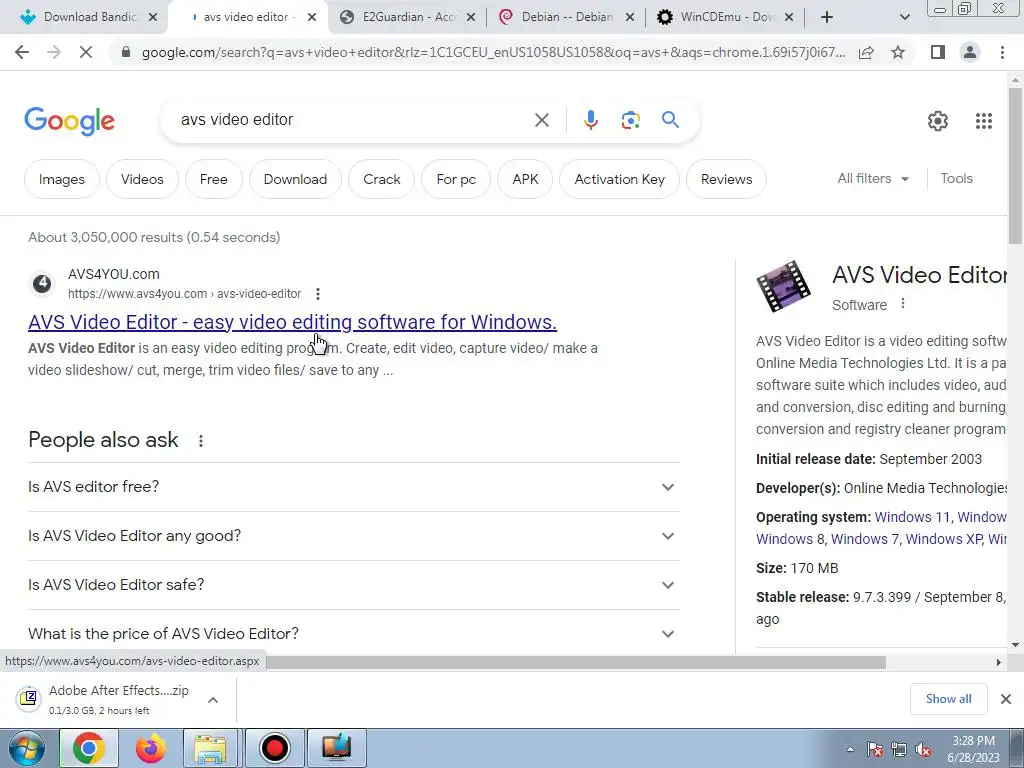1024x768 pixels.
Task: Share this page from address bar
Action: coord(866,52)
